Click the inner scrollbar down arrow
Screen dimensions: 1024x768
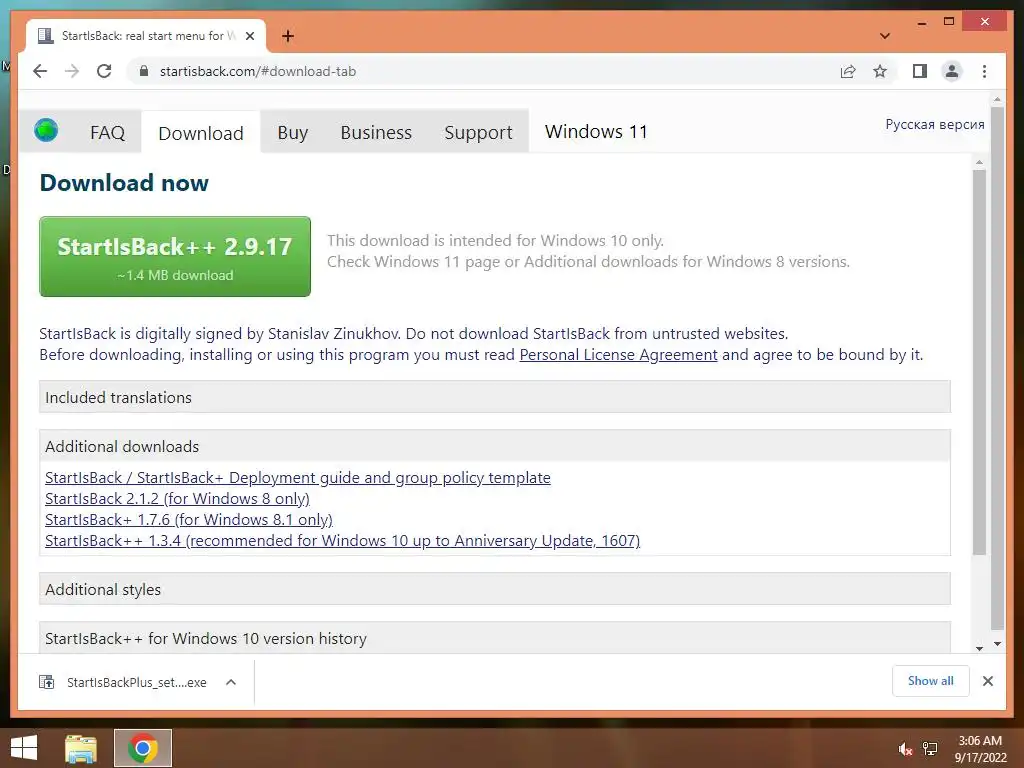pyautogui.click(x=979, y=648)
